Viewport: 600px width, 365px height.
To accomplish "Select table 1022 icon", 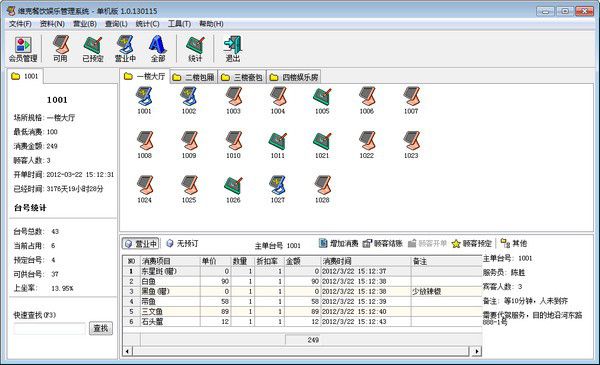I will pos(367,145).
